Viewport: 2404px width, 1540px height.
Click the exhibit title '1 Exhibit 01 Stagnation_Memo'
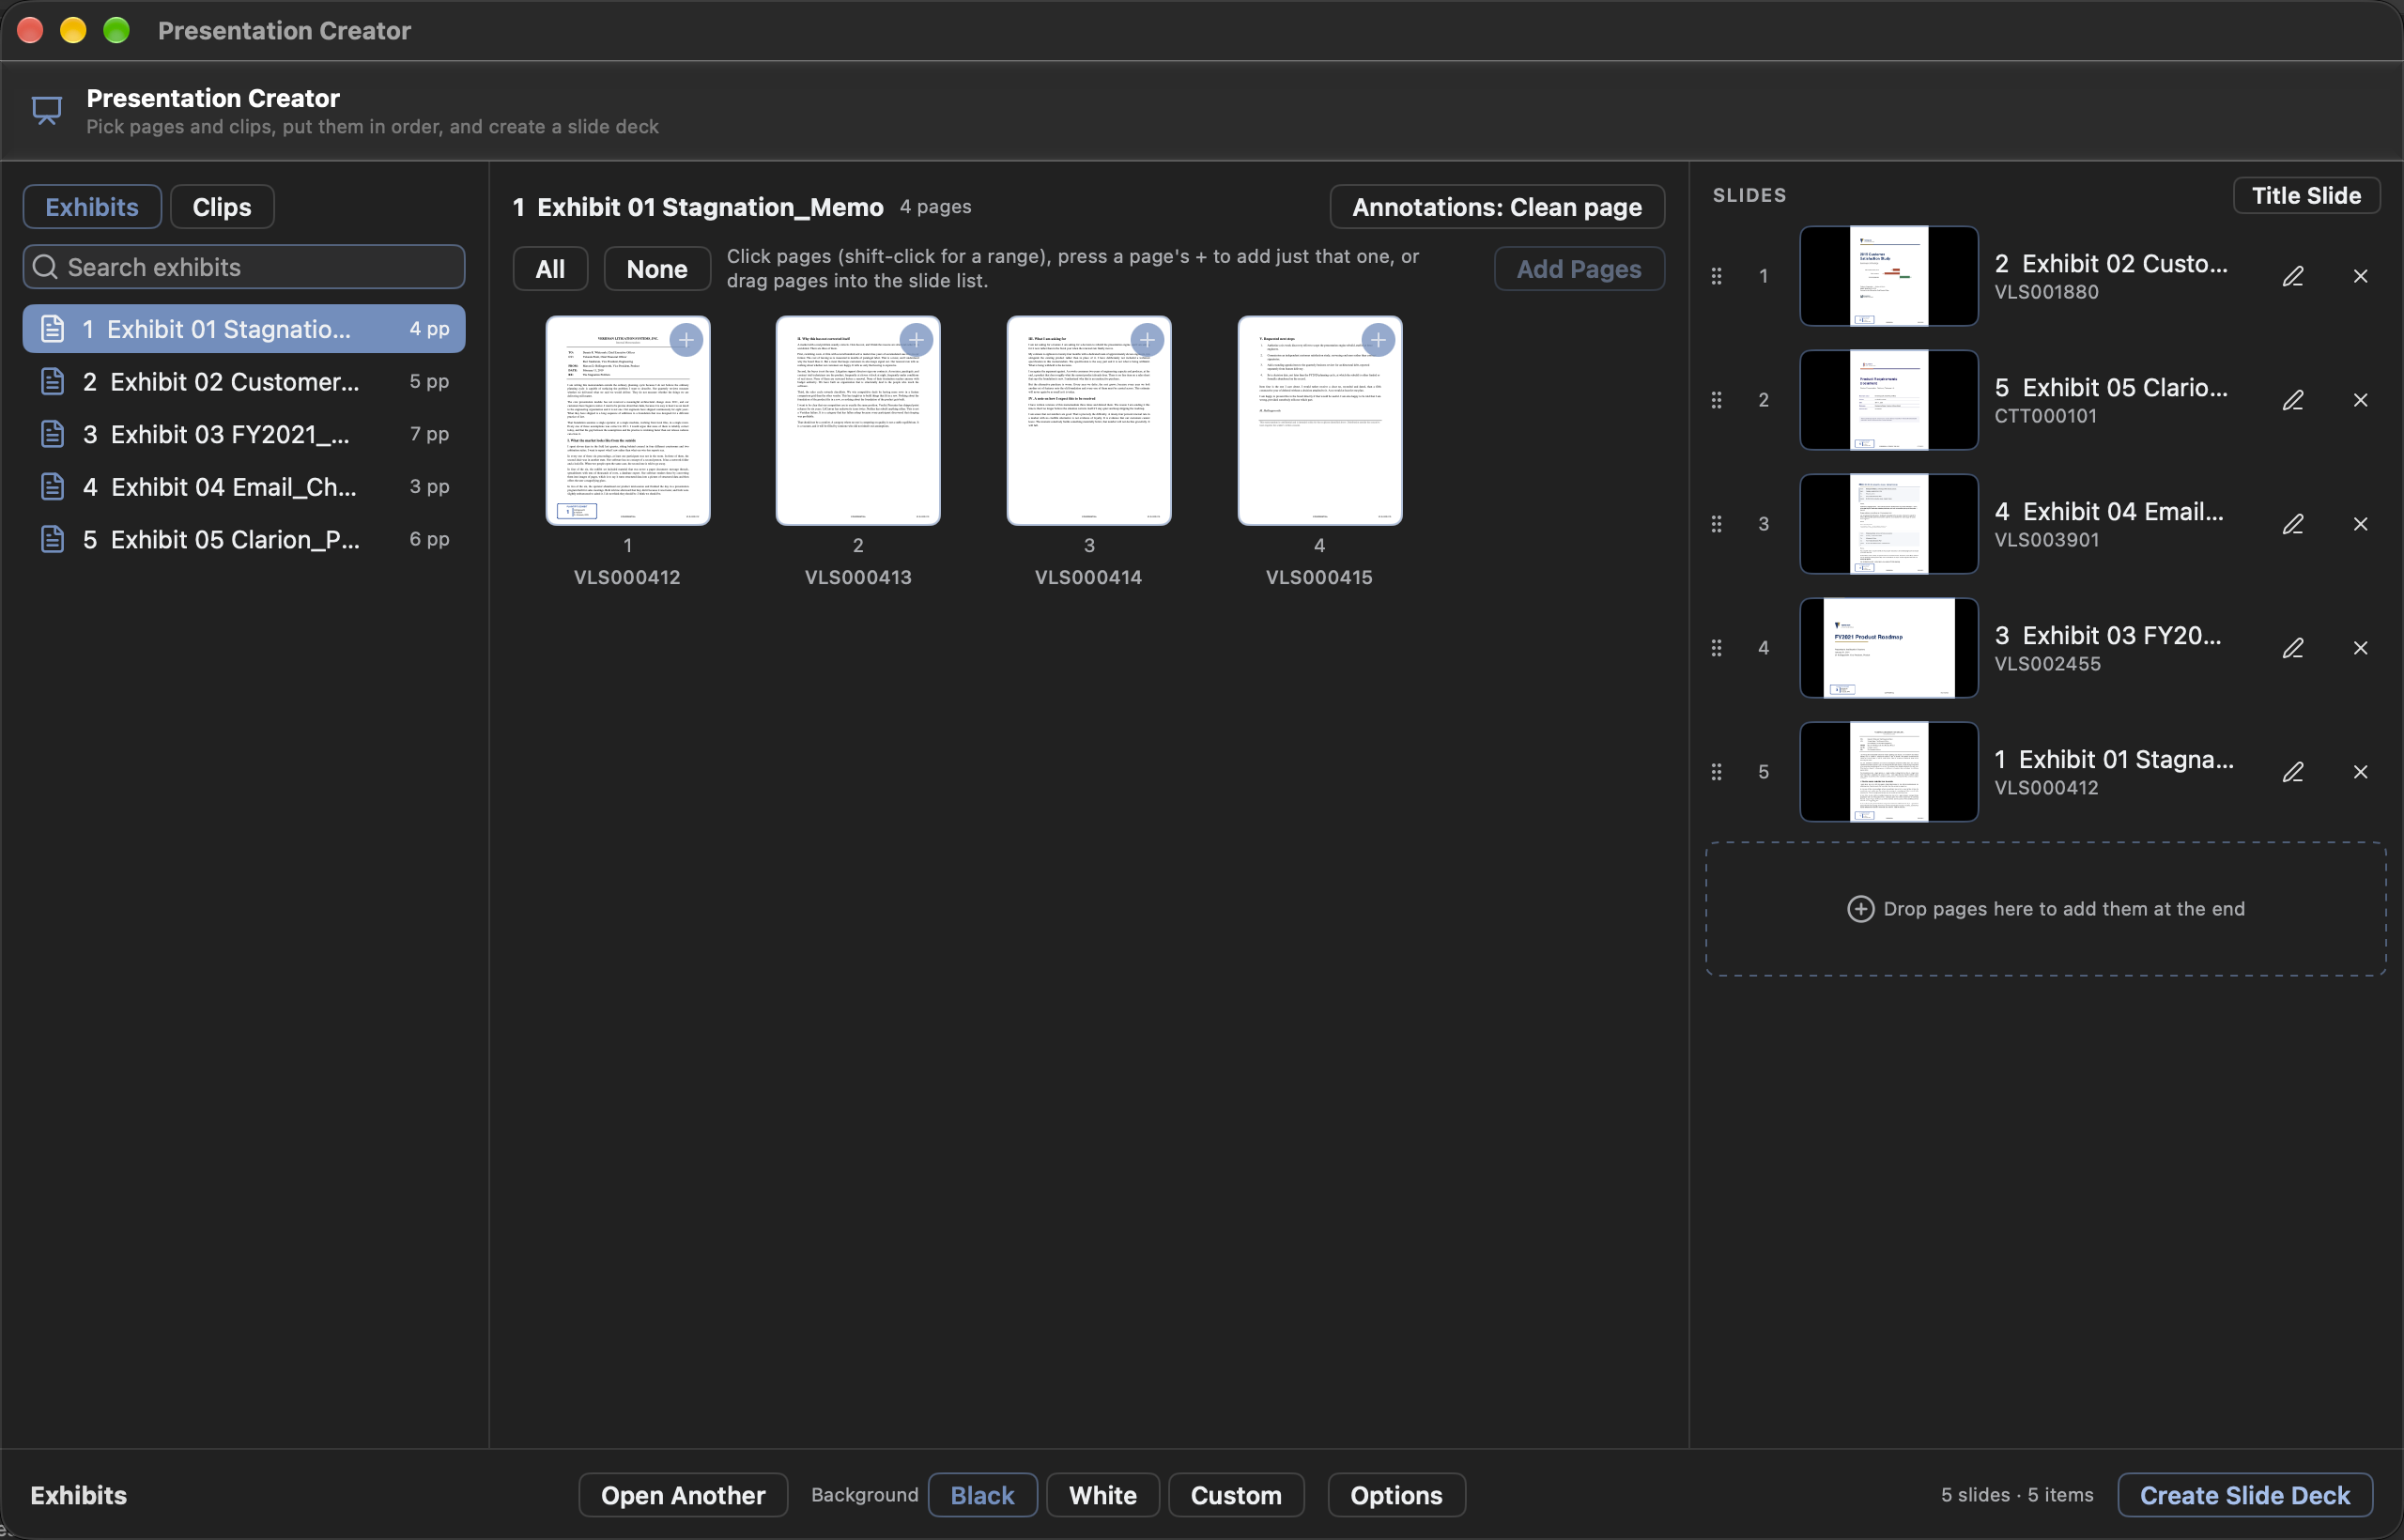698,207
